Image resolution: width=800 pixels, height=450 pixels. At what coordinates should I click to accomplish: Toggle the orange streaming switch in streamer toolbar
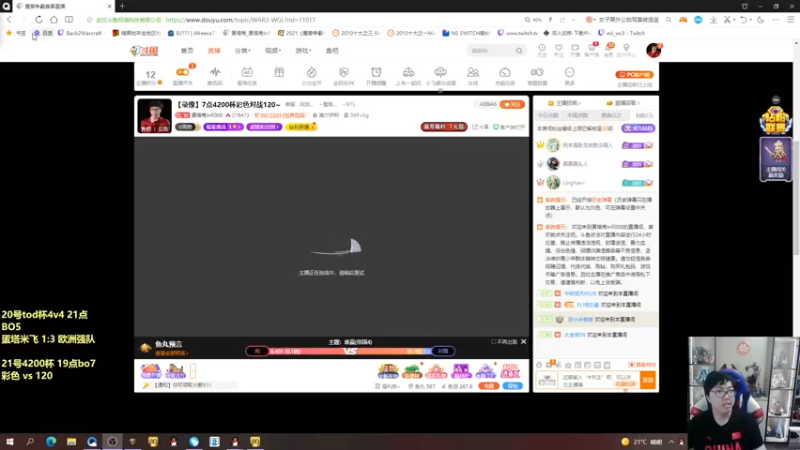click(182, 72)
